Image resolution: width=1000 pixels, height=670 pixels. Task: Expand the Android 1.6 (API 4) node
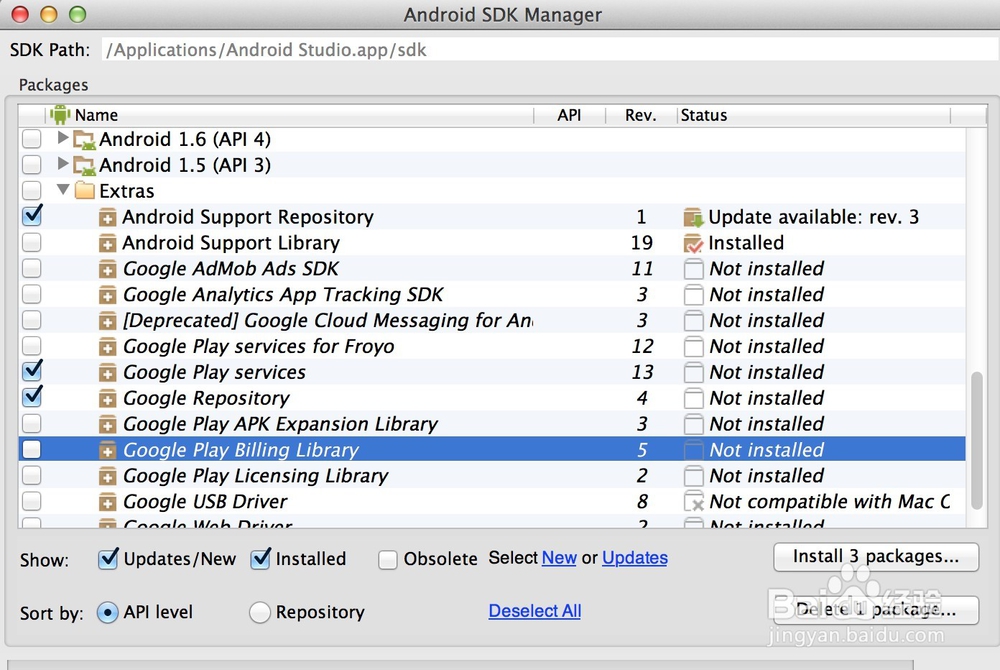[x=62, y=138]
